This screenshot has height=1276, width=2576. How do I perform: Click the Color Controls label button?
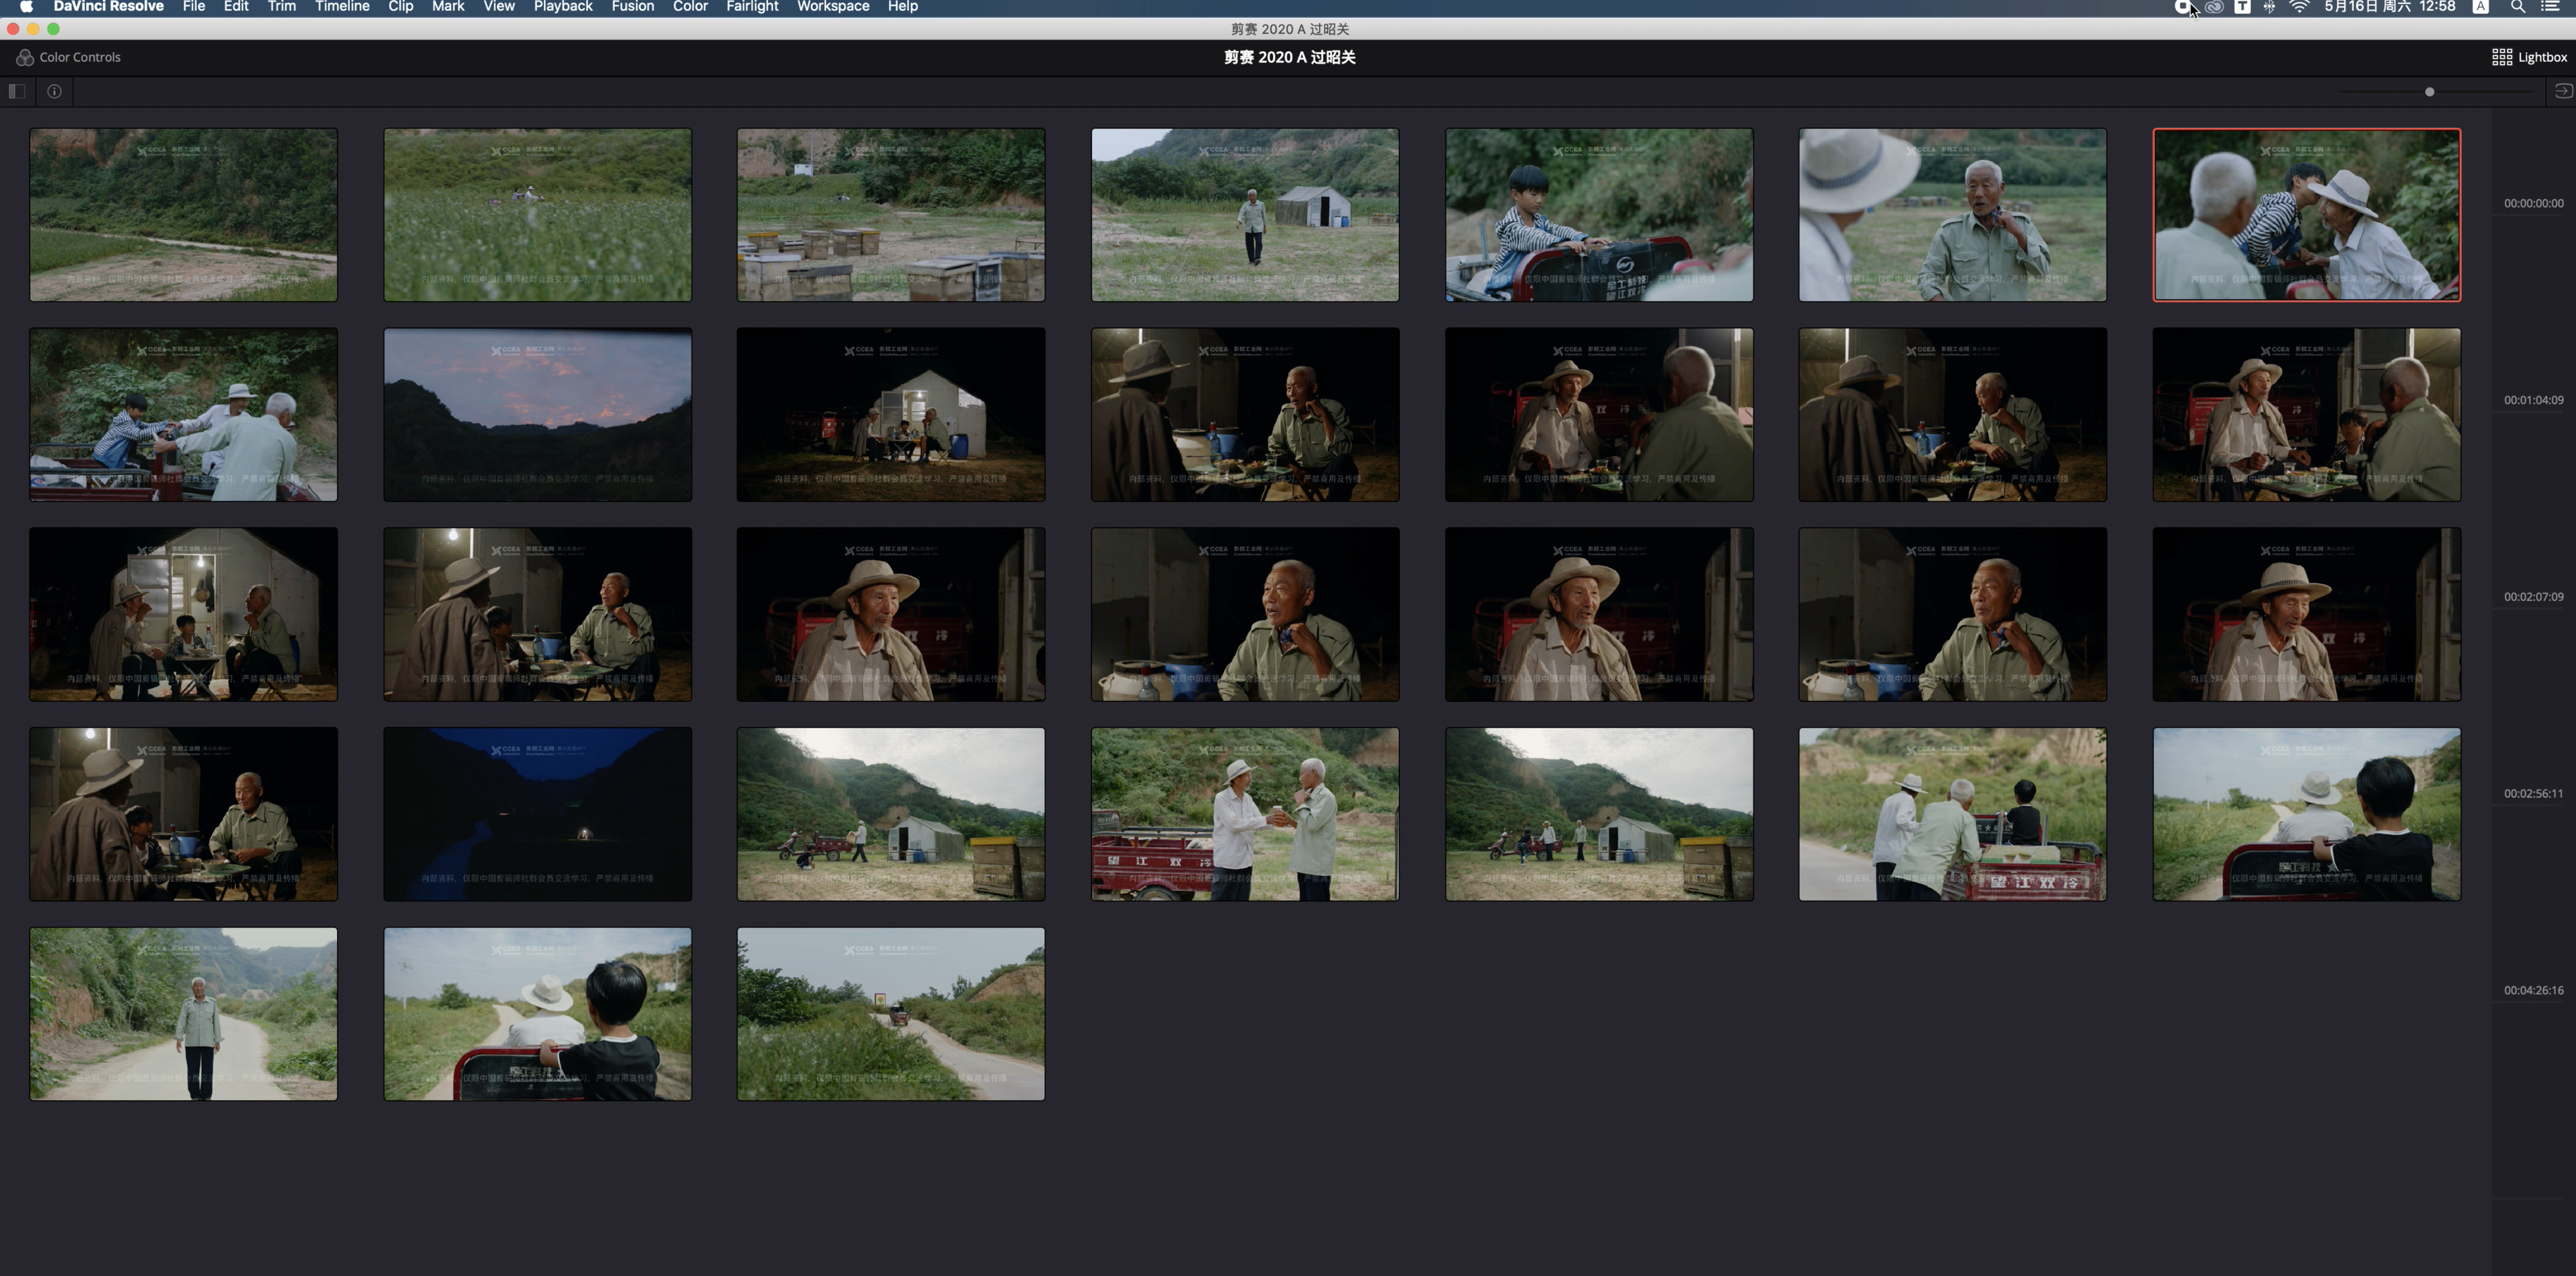pos(80,57)
